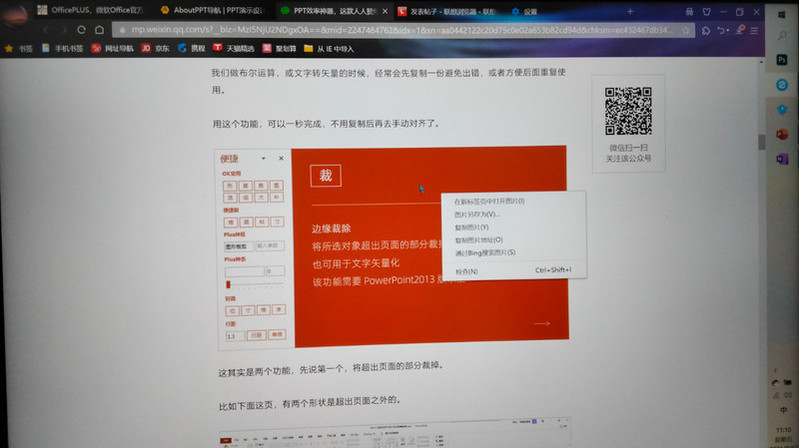This screenshot has width=799, height=448.
Task: Click the address bar URL field
Action: tap(400, 29)
